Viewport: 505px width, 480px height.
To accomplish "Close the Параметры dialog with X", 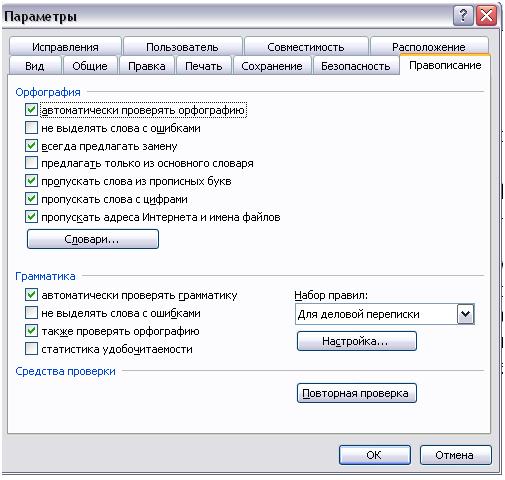I will pyautogui.click(x=487, y=16).
